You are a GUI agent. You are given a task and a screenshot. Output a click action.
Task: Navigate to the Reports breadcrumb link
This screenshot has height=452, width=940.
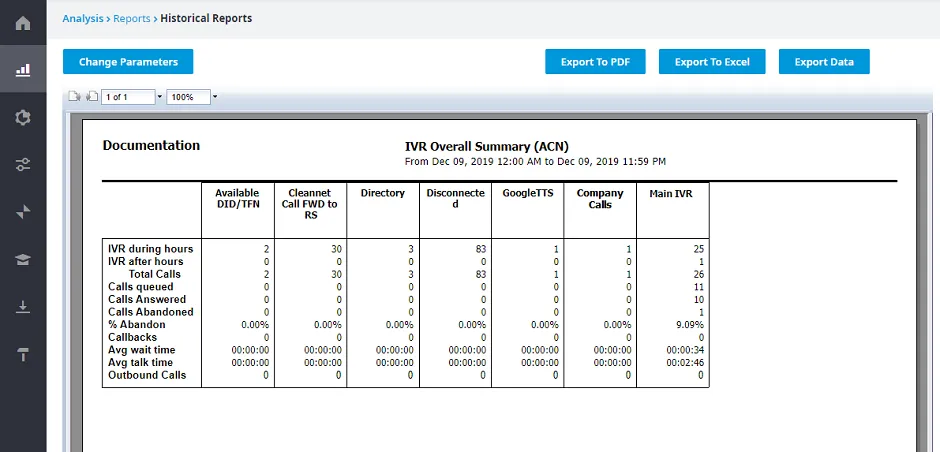pyautogui.click(x=131, y=19)
